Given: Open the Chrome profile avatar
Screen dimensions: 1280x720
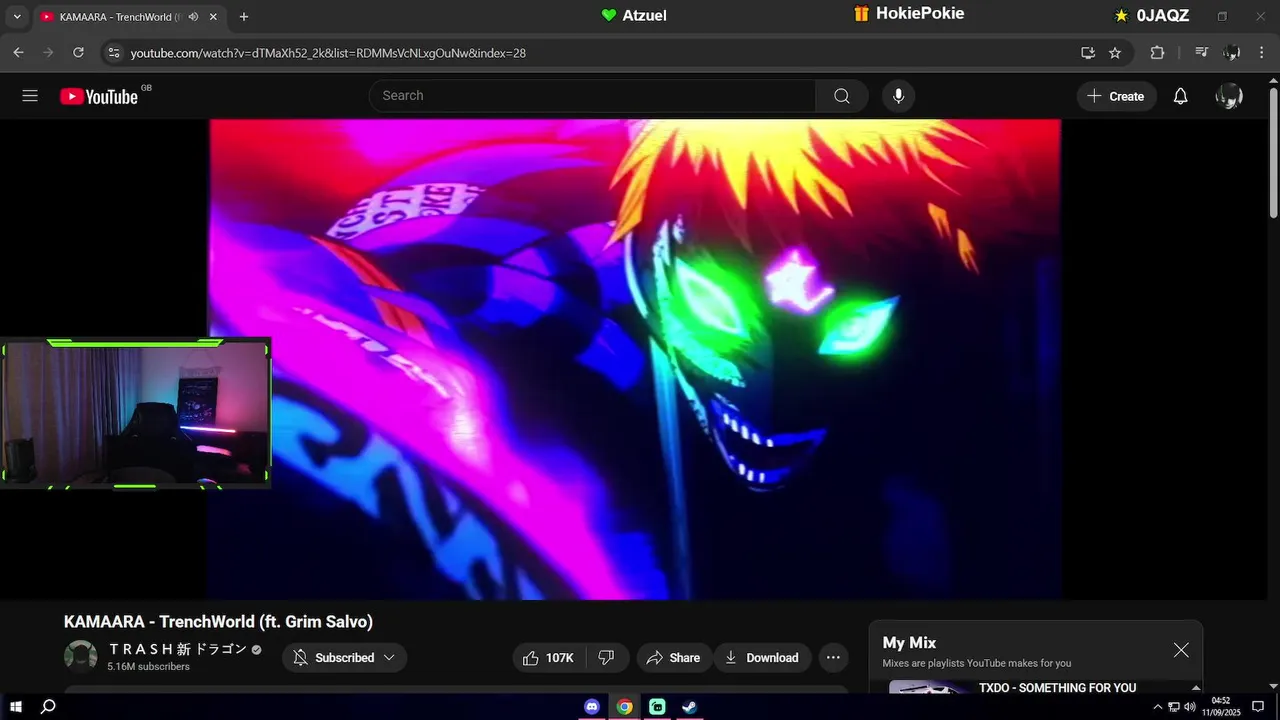Looking at the screenshot, I should 1232,53.
